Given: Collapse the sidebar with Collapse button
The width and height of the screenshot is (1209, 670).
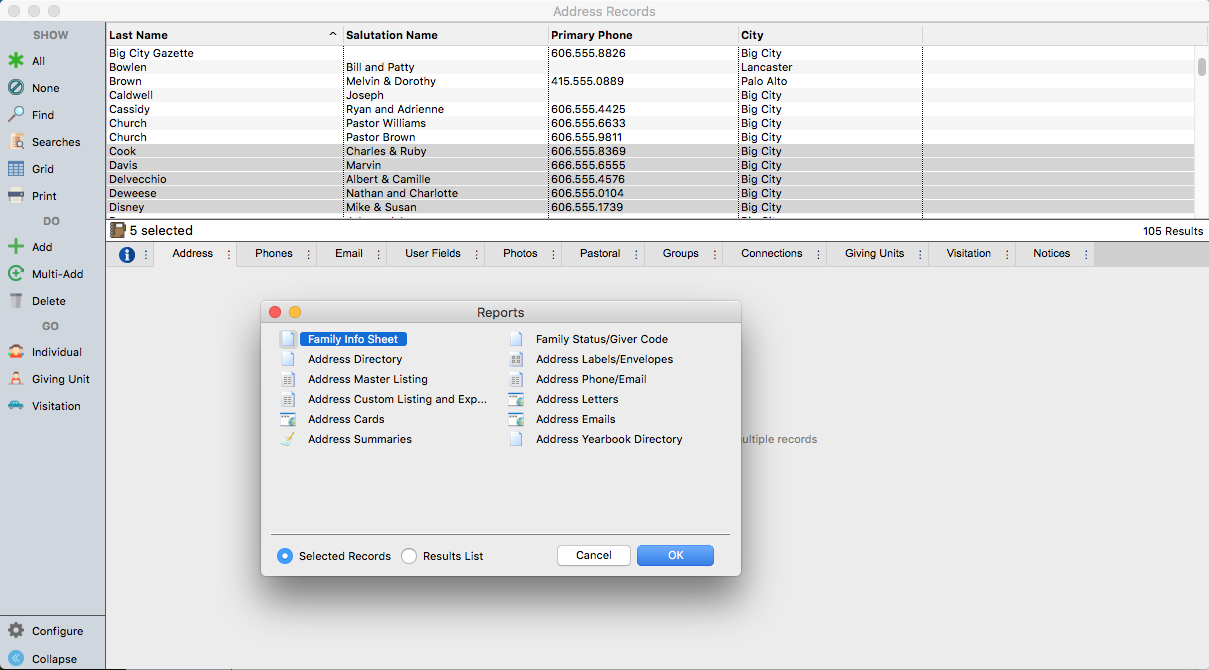Looking at the screenshot, I should pyautogui.click(x=16, y=659).
